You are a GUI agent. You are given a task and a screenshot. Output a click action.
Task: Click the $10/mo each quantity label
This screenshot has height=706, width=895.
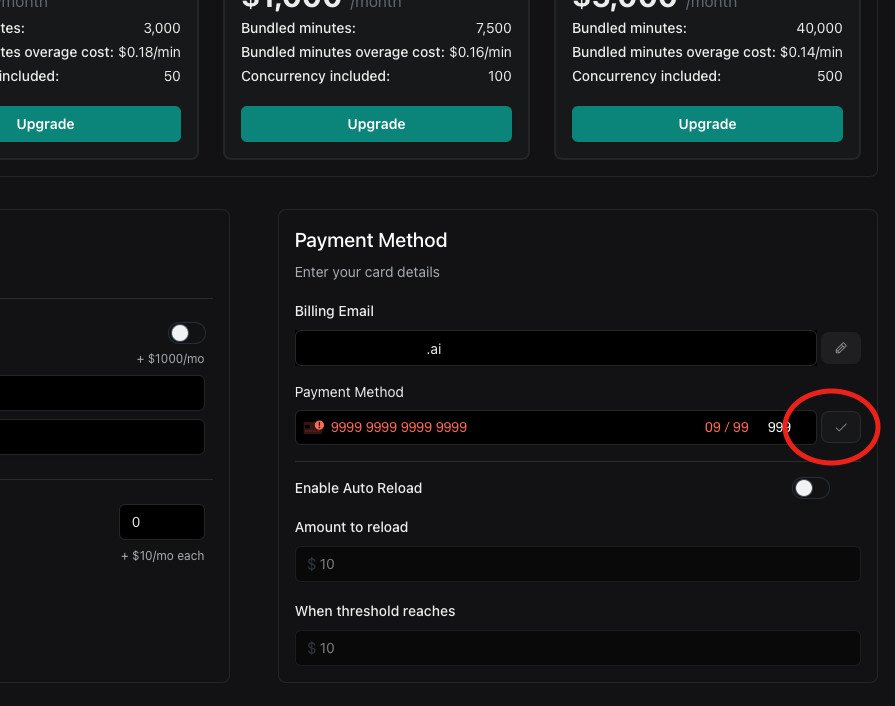pos(162,555)
